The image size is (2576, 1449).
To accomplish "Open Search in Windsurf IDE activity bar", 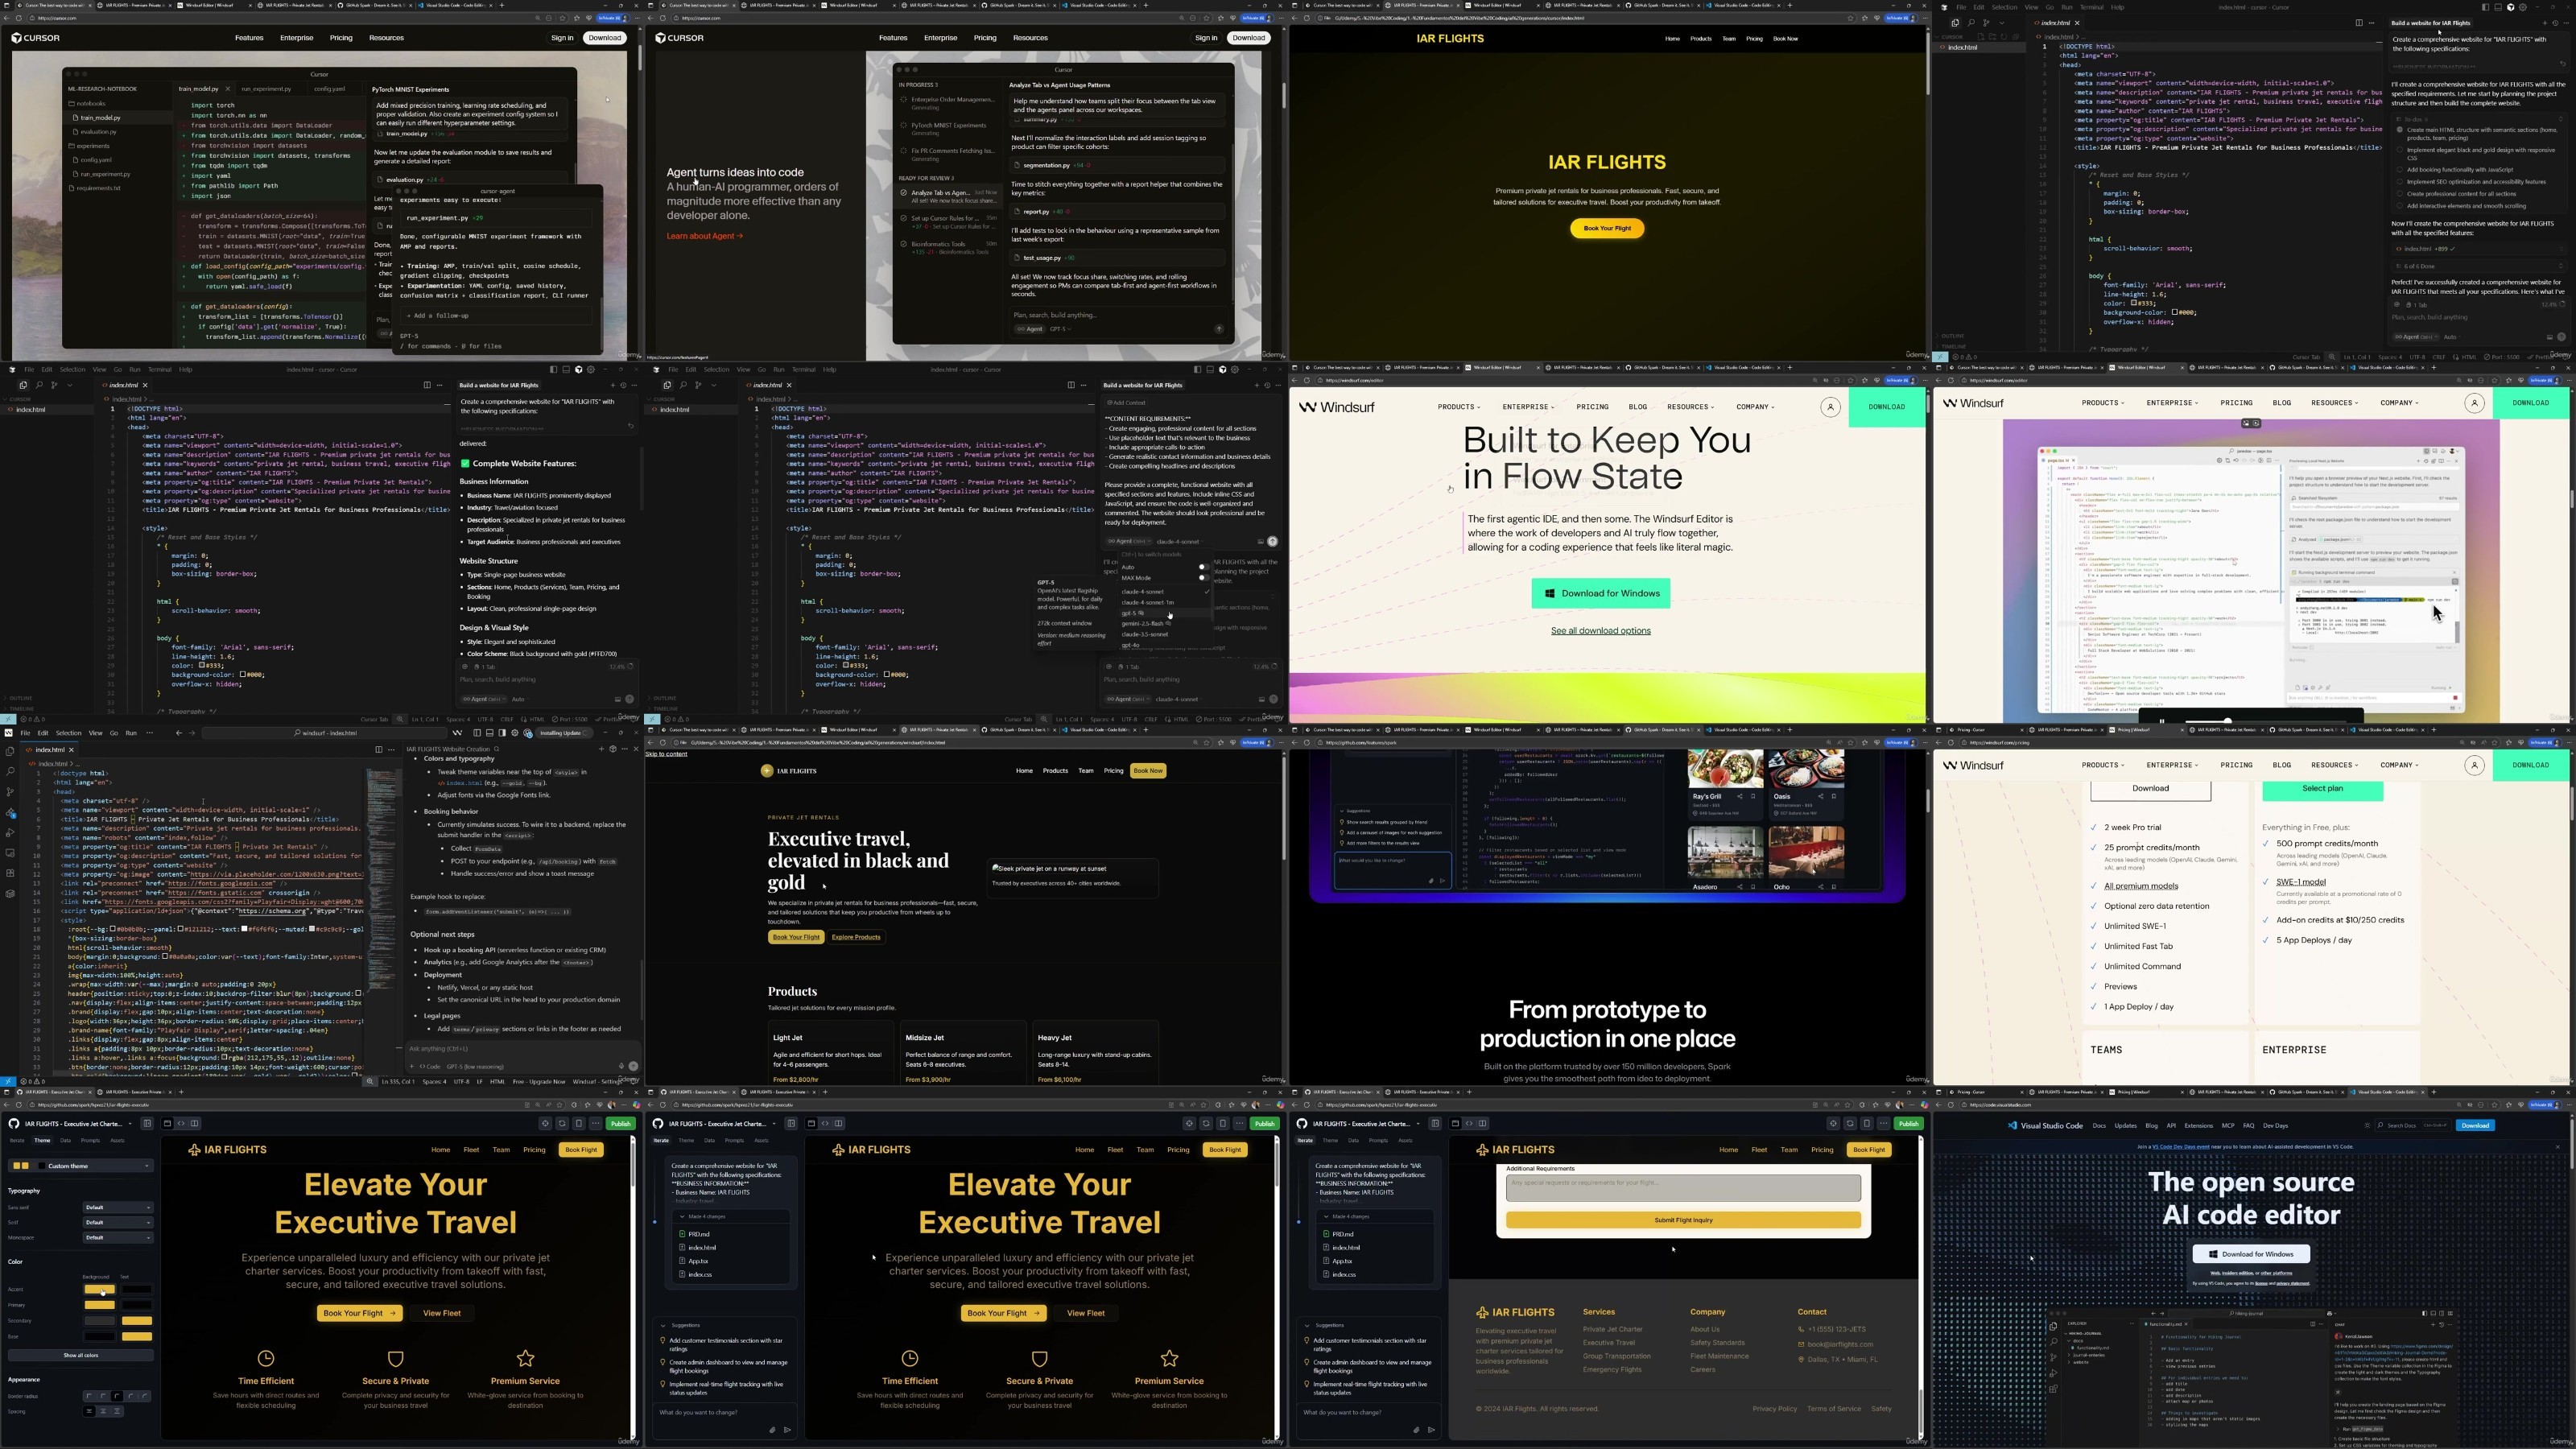I will pos(10,772).
